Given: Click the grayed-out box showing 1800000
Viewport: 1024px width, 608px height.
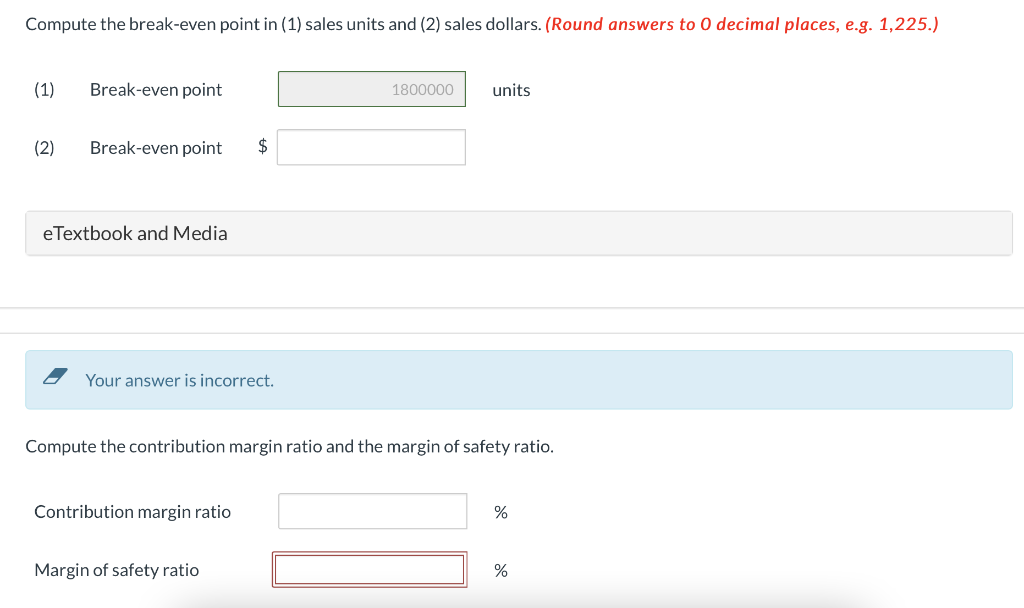Looking at the screenshot, I should coord(371,88).
